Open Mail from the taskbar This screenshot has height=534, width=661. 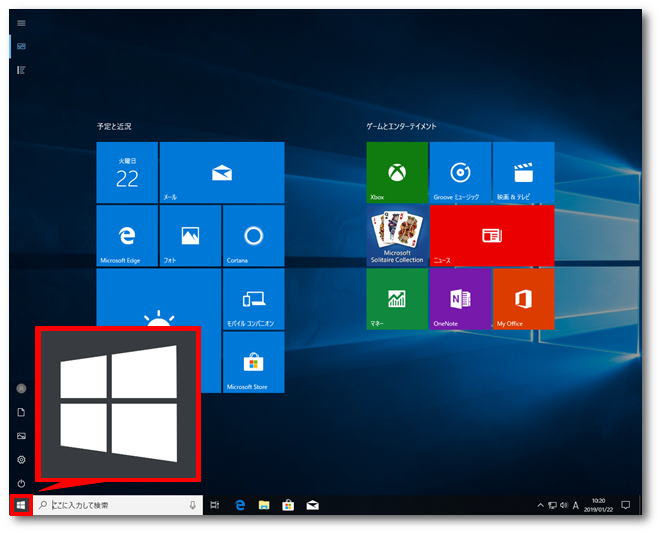(x=312, y=505)
